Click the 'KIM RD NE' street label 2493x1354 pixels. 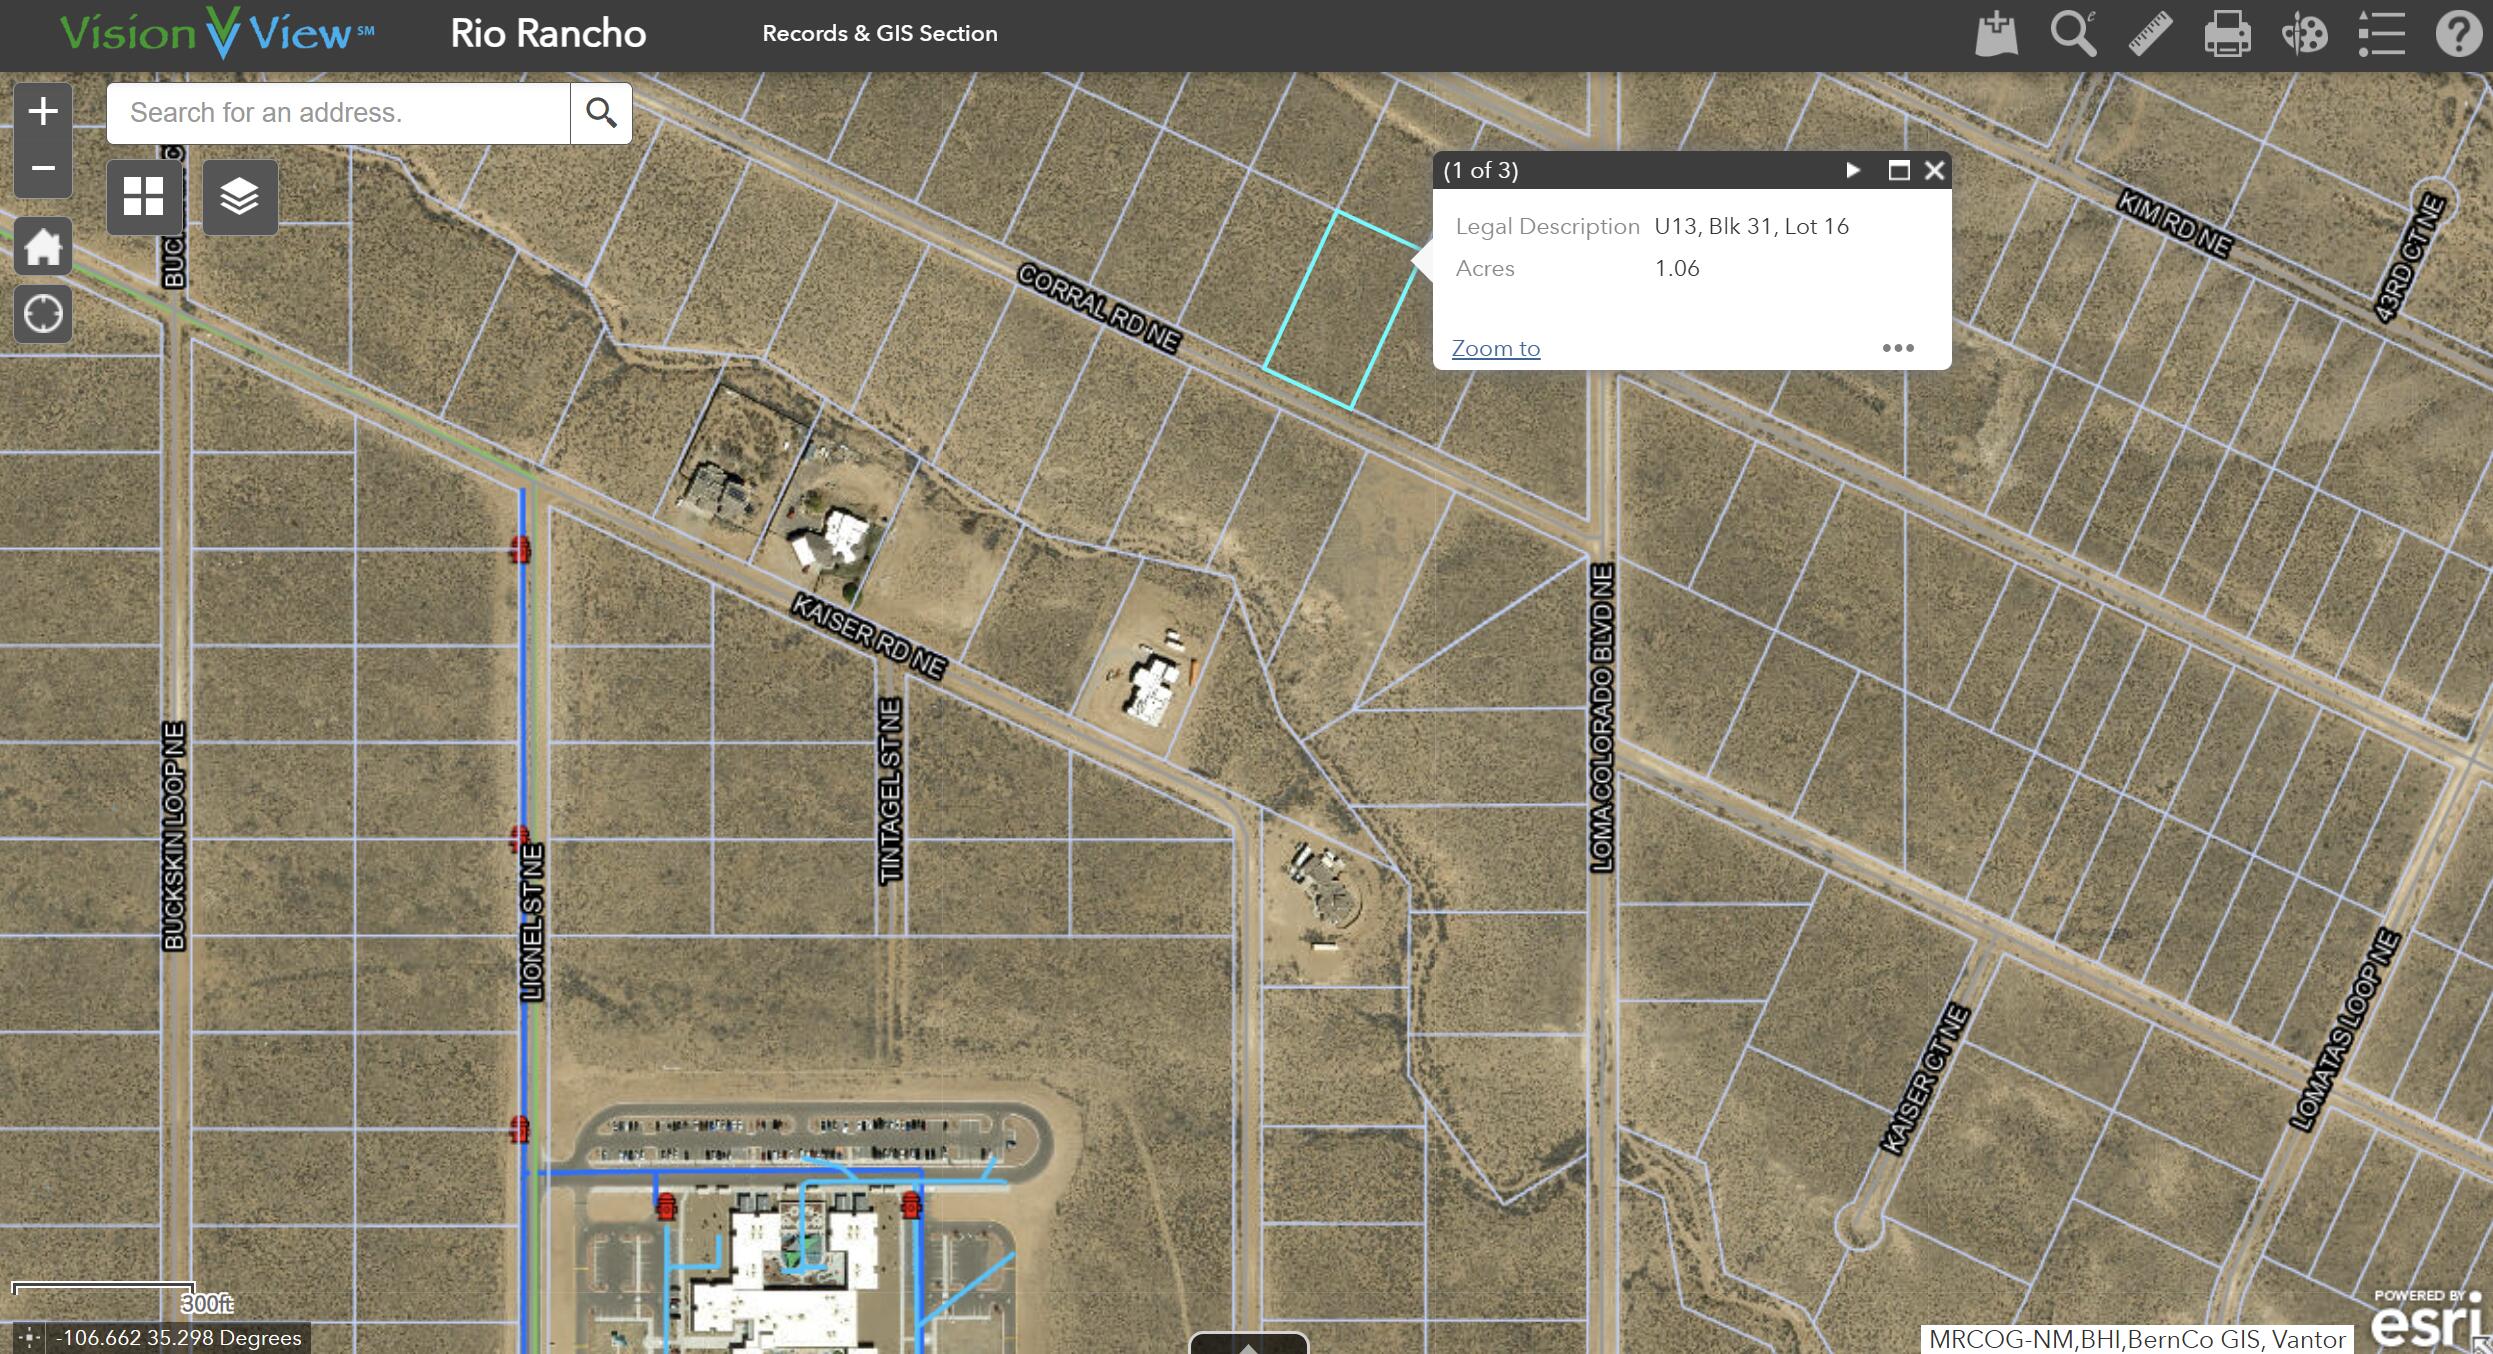pyautogui.click(x=2175, y=225)
